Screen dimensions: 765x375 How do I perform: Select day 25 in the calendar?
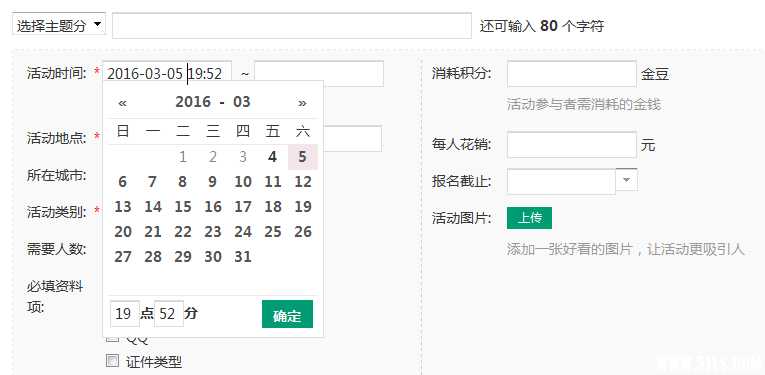(x=273, y=232)
